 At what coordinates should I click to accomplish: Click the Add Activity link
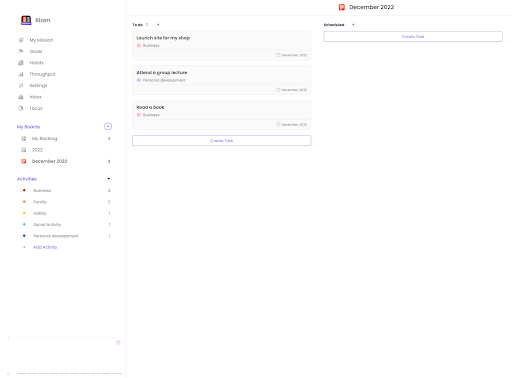[x=45, y=247]
